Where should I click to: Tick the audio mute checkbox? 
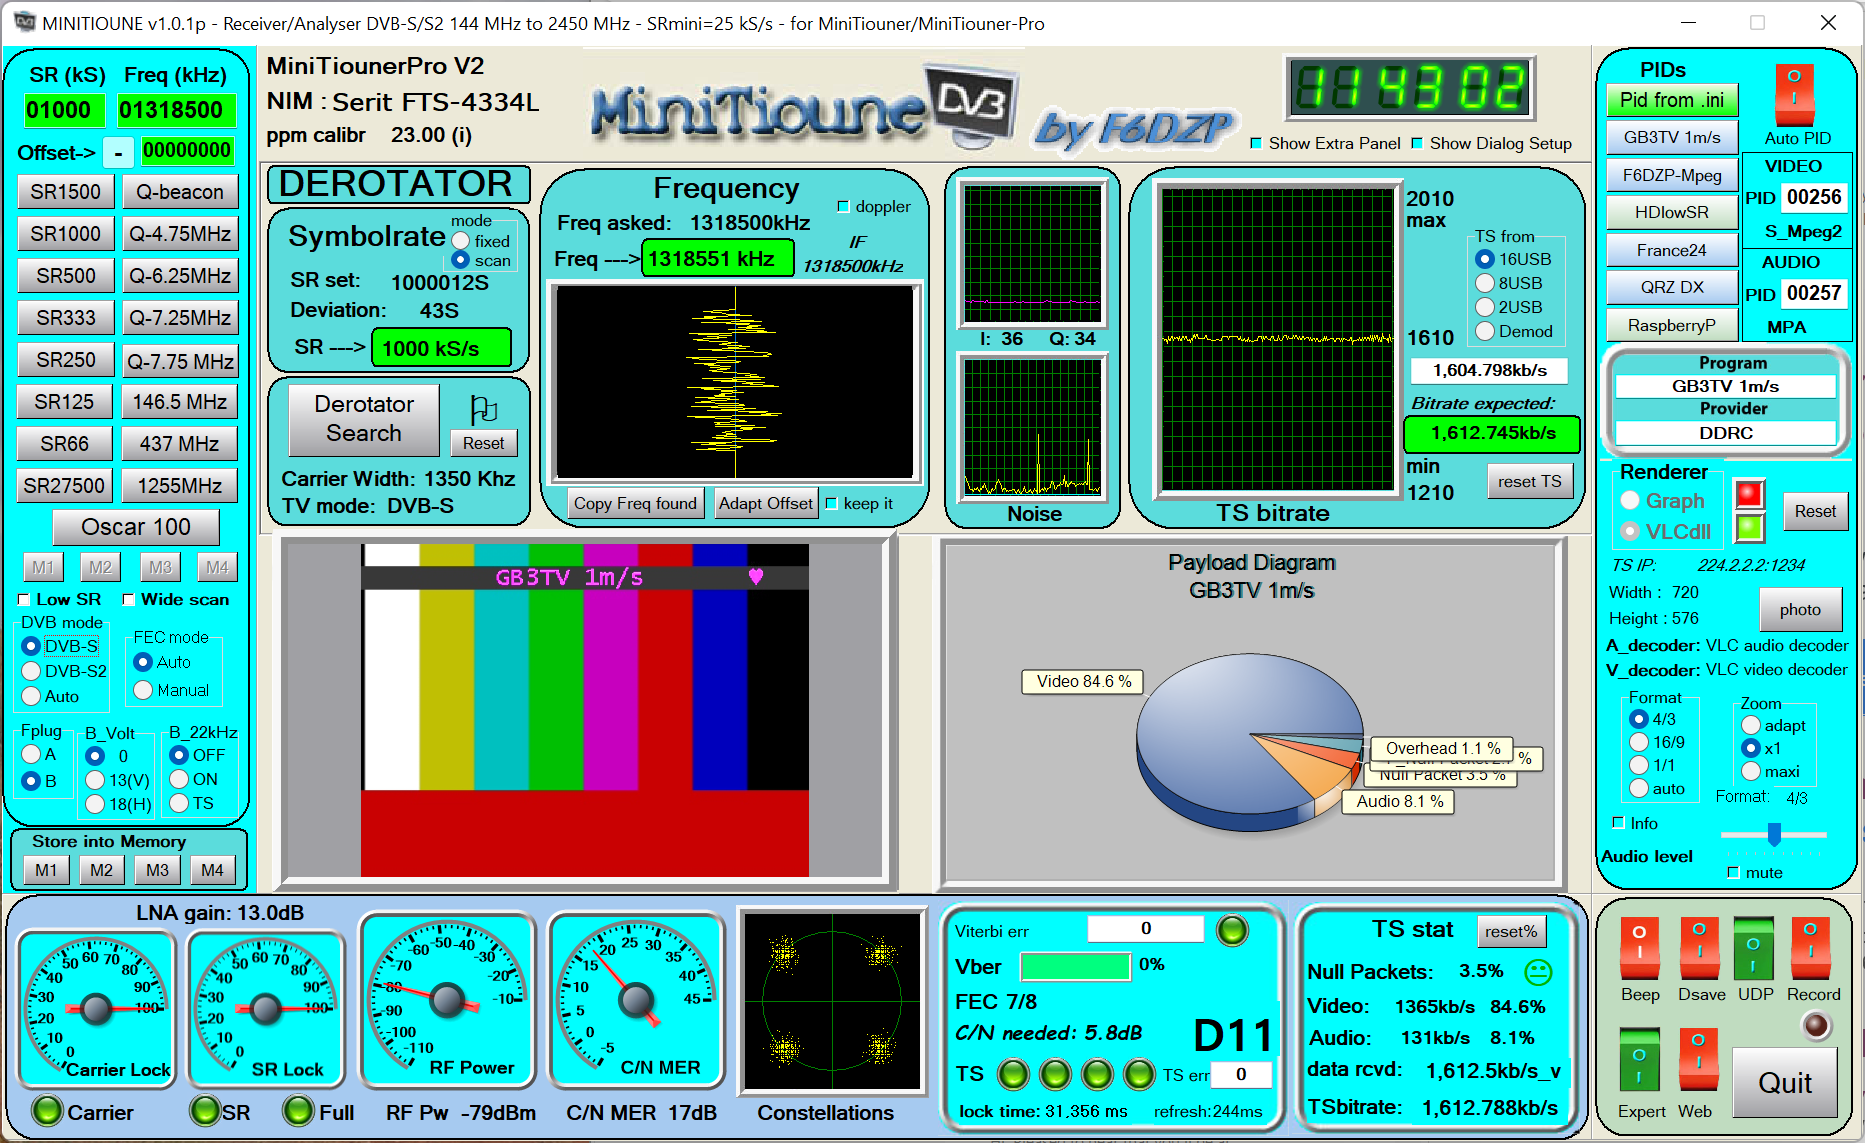tap(1733, 873)
